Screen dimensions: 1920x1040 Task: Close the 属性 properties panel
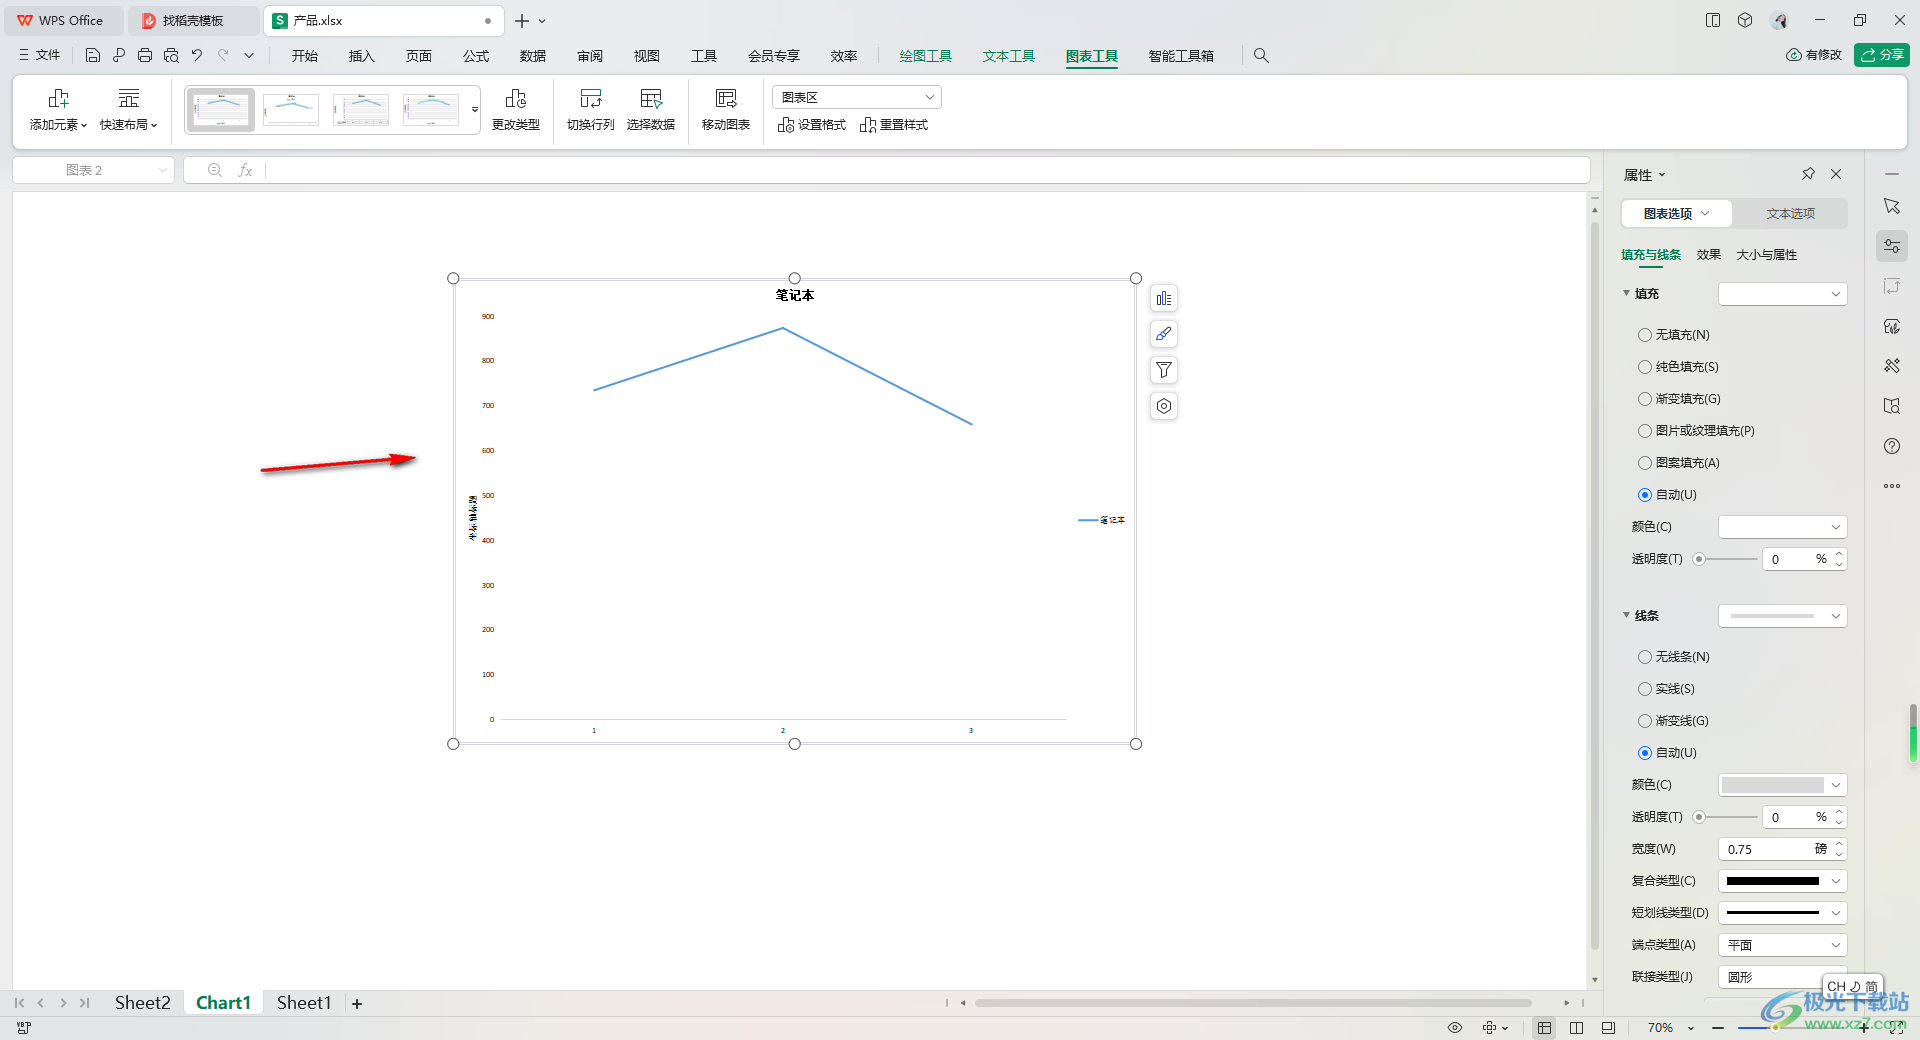(x=1836, y=174)
